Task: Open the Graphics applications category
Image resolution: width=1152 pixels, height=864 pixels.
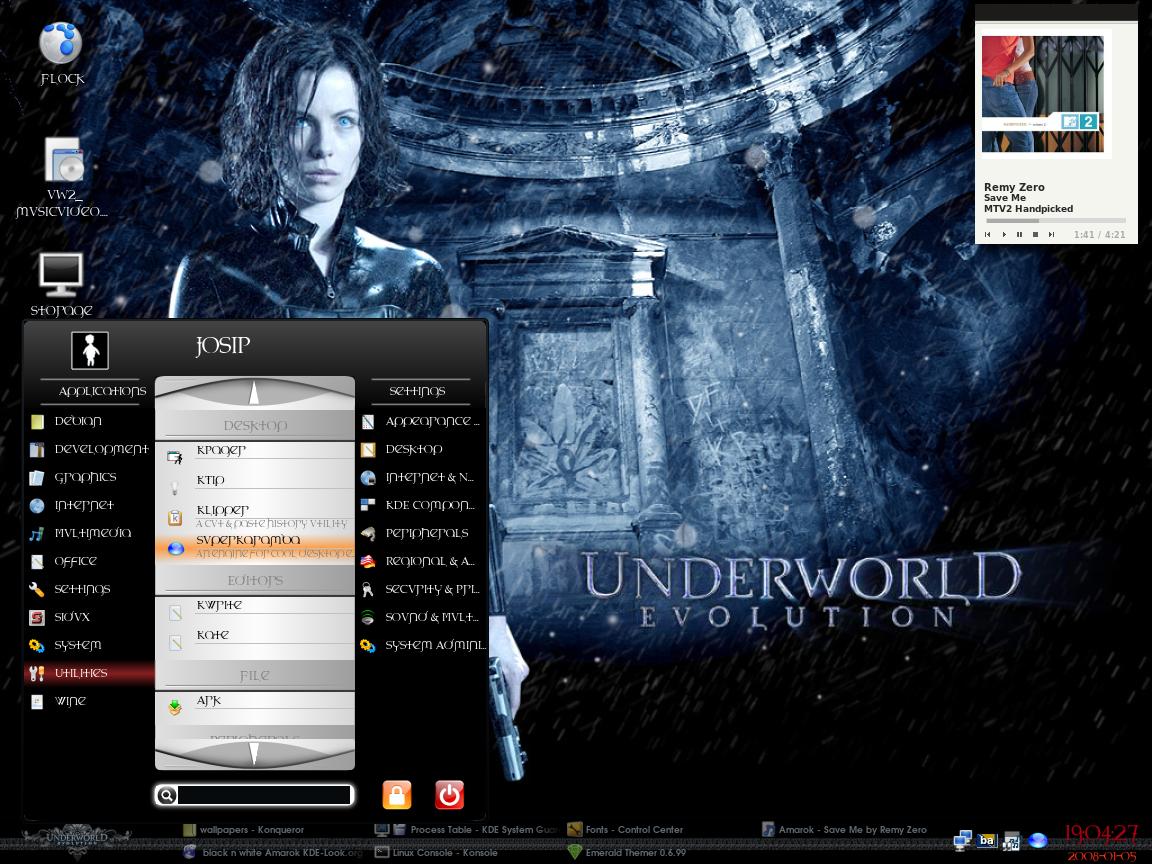Action: 89,477
